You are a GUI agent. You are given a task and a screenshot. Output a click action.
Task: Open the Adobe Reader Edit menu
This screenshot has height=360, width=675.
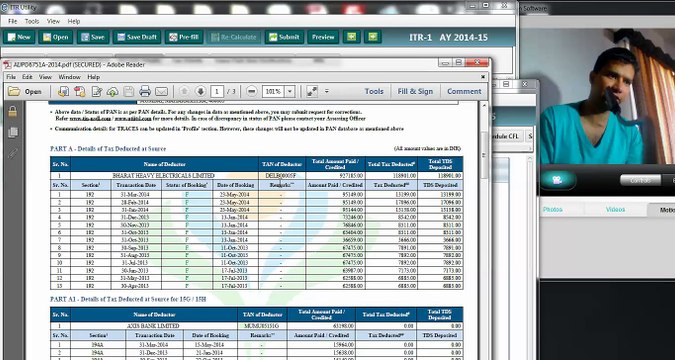[27, 77]
